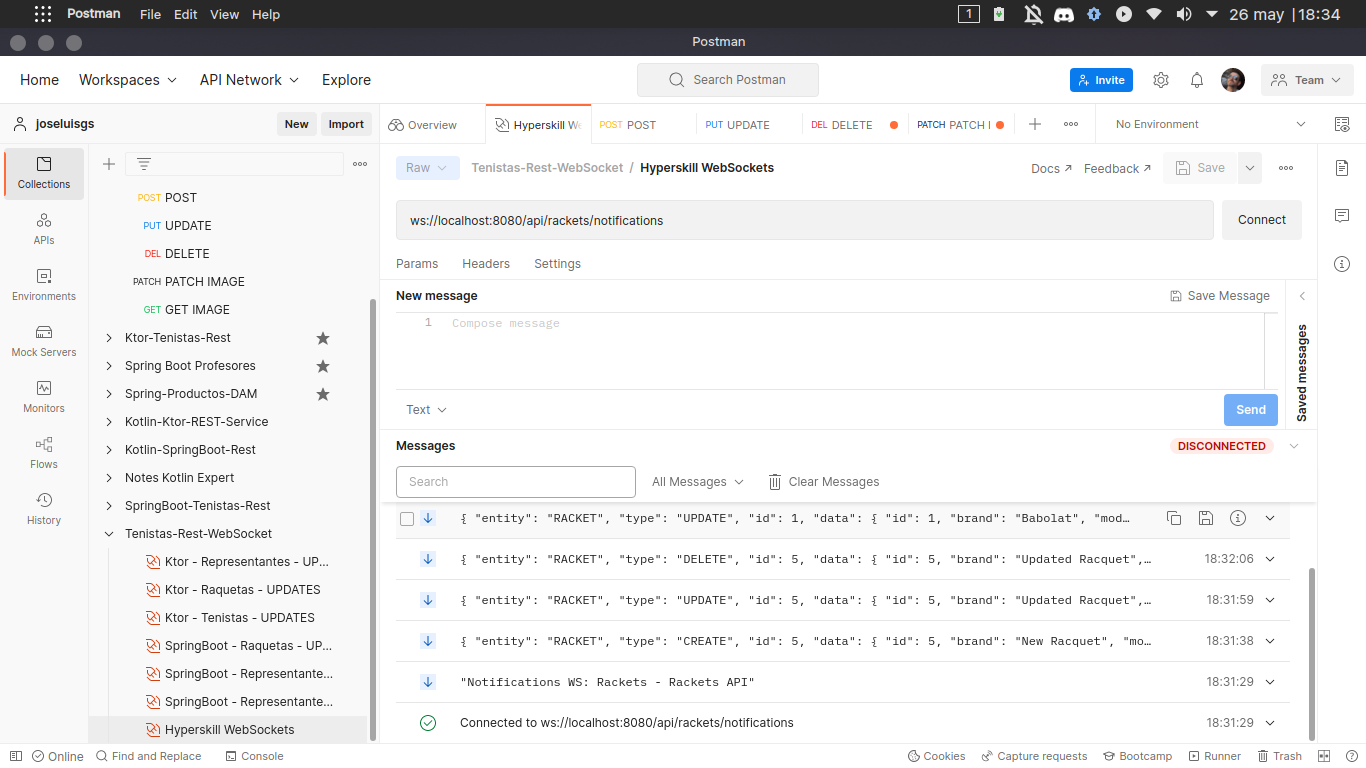Toggle the star on Spring-Productos-DAM
This screenshot has width=1366, height=768.
(x=323, y=394)
